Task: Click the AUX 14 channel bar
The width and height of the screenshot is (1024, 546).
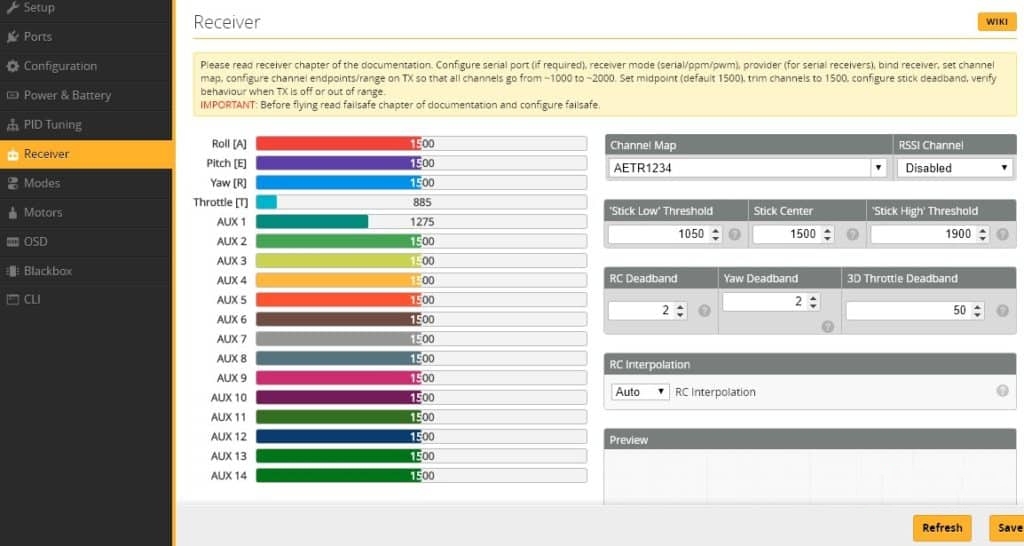Action: 421,475
